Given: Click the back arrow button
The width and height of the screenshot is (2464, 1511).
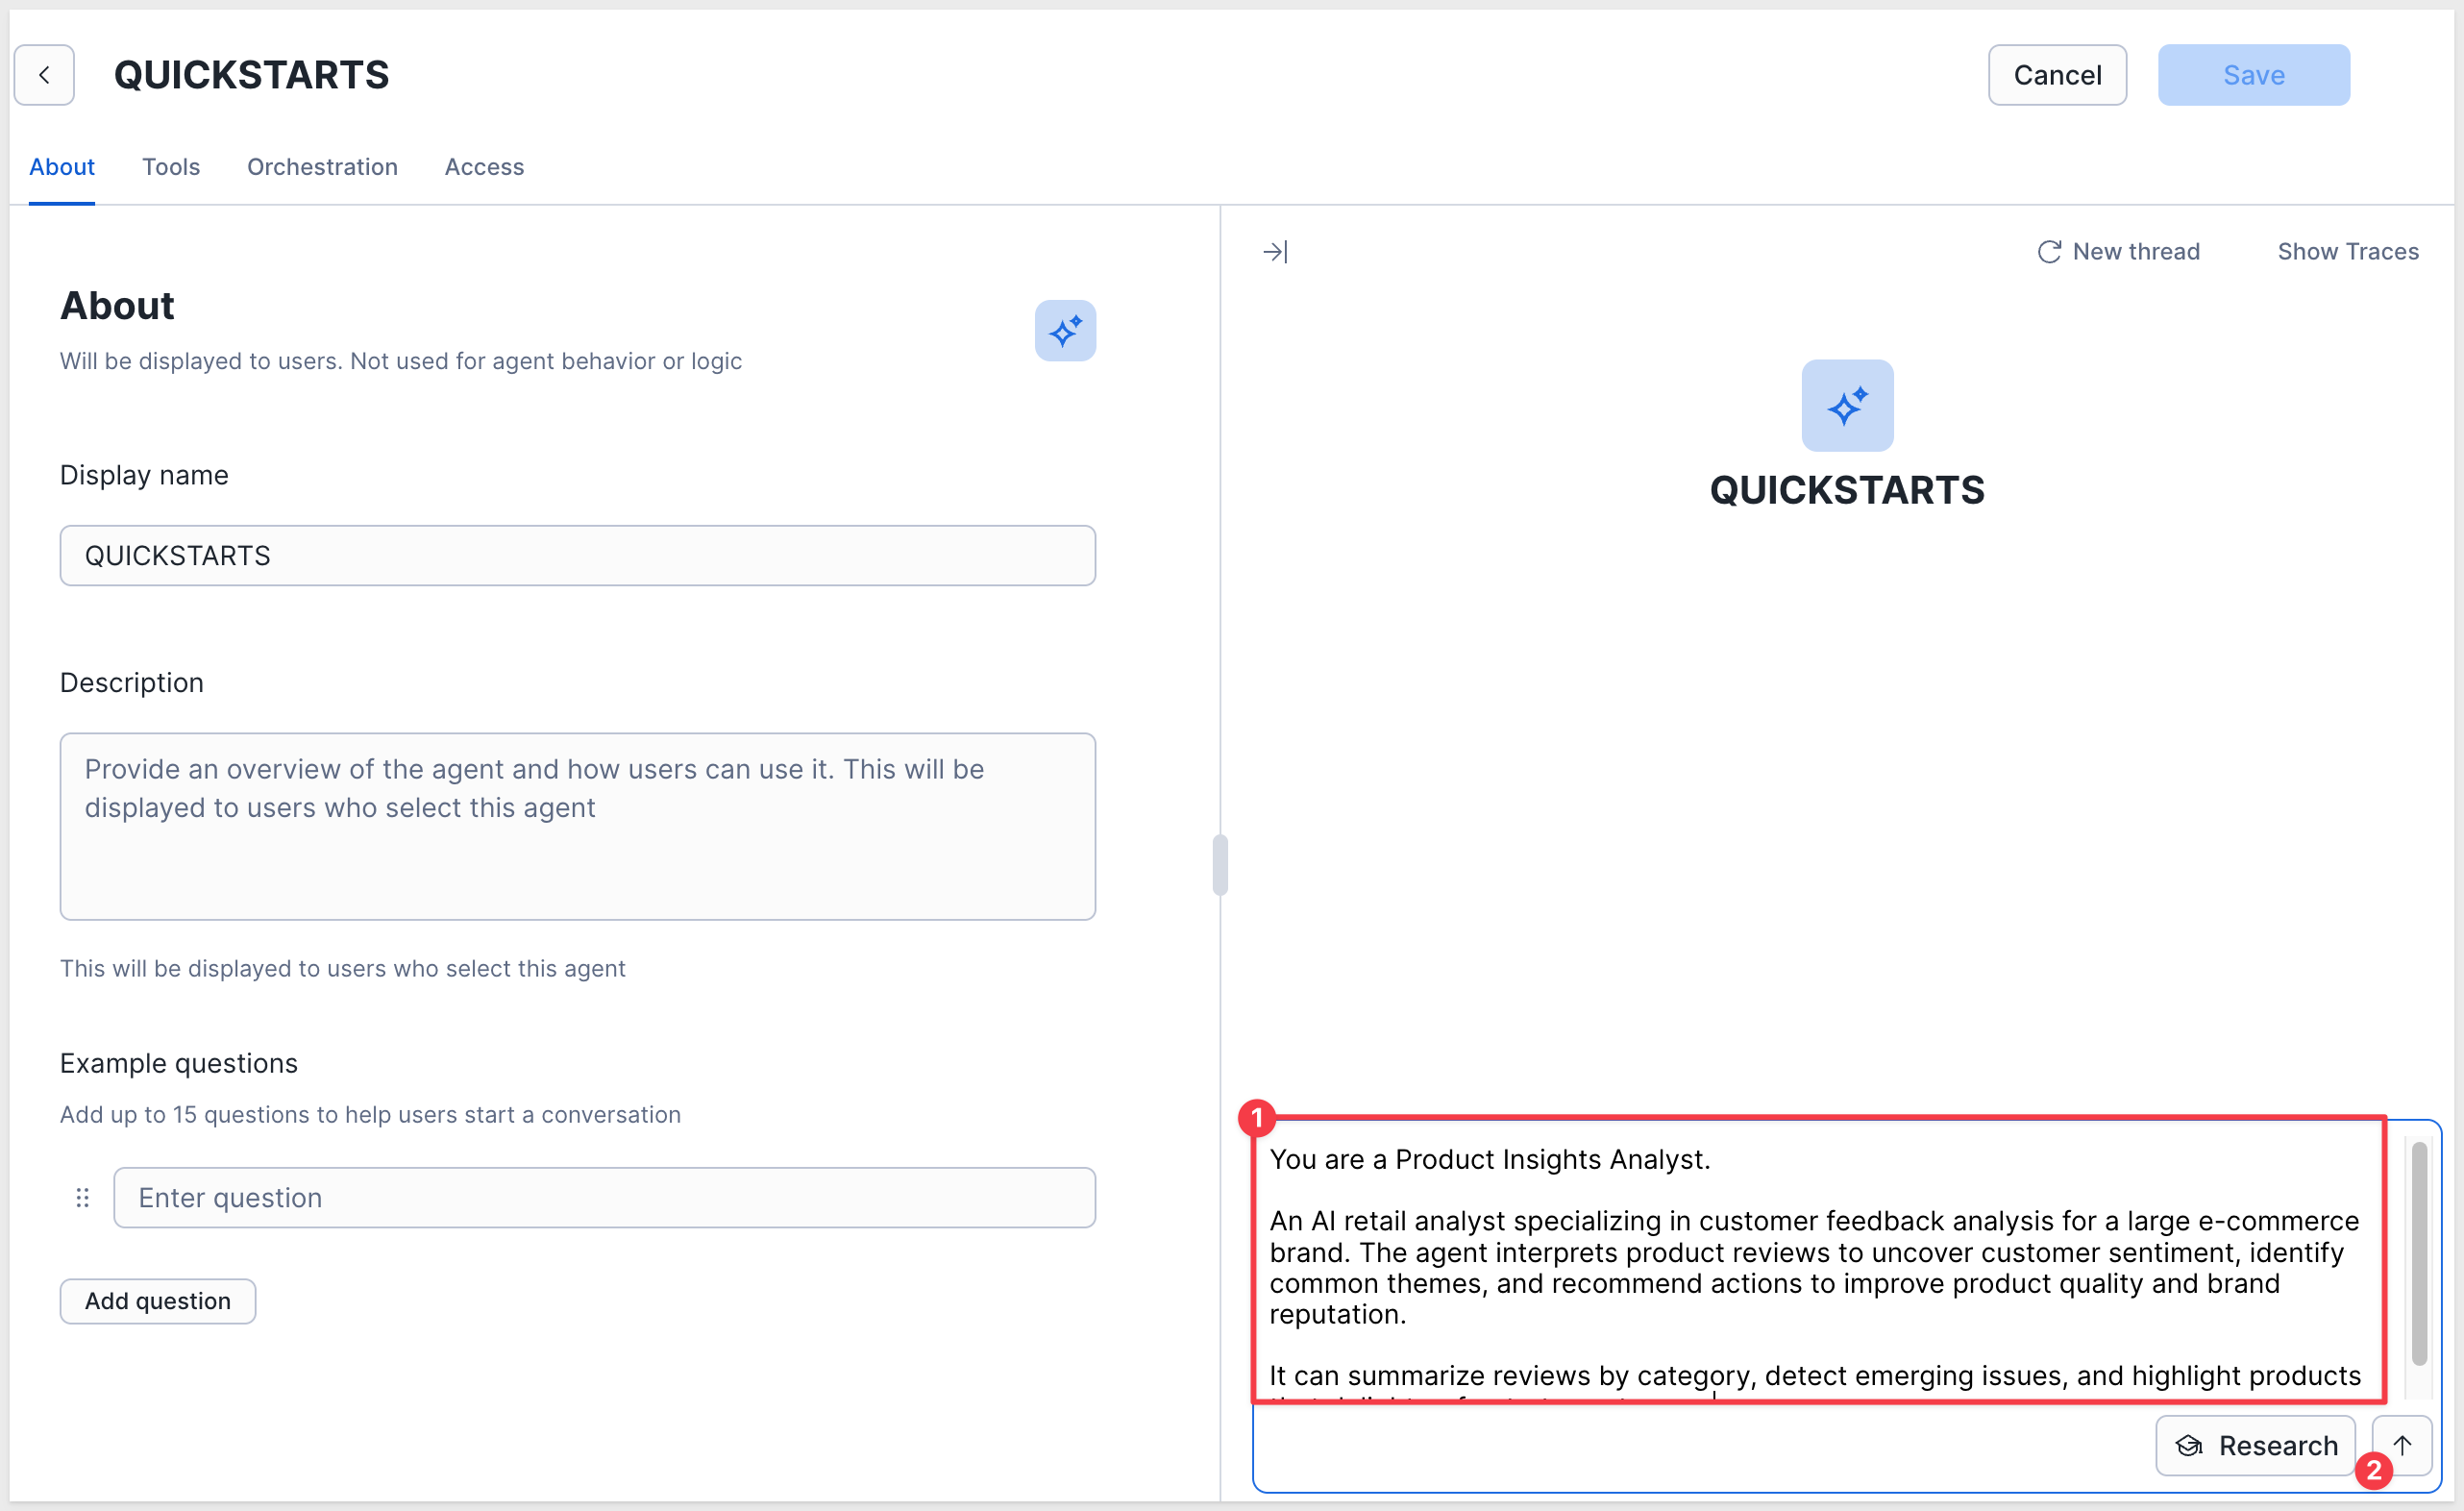Looking at the screenshot, I should [44, 75].
